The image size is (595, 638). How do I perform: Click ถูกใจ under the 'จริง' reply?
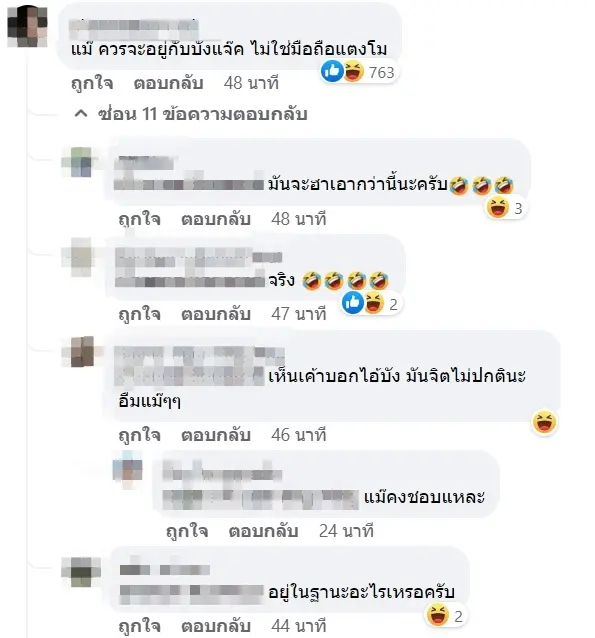point(140,314)
